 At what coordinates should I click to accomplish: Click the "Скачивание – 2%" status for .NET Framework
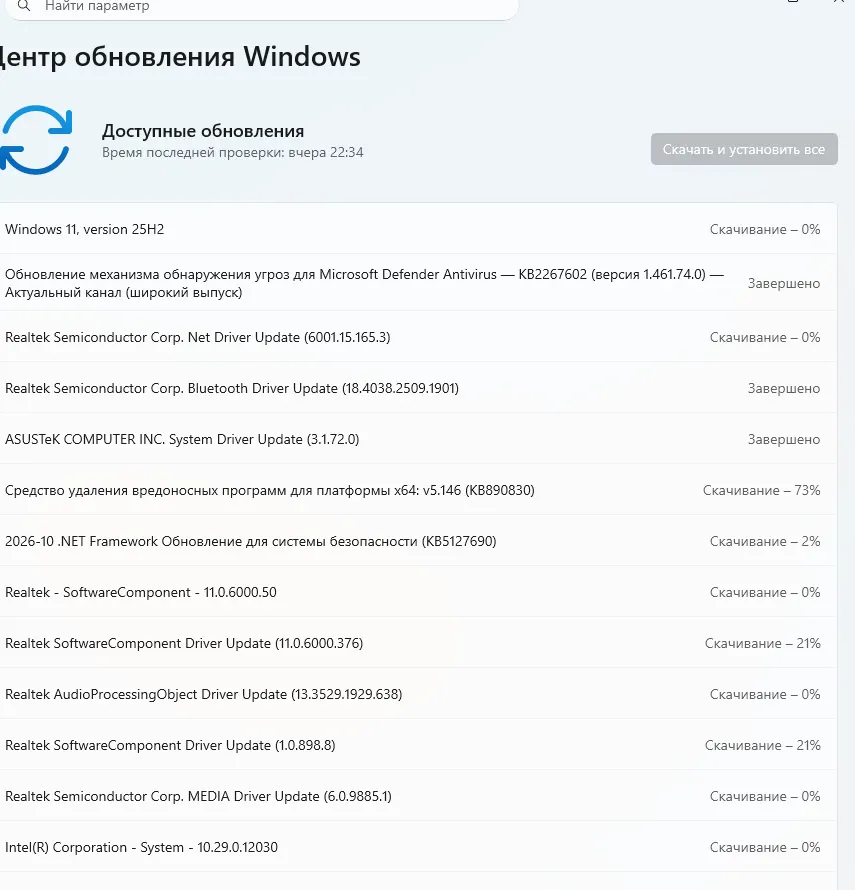point(765,541)
